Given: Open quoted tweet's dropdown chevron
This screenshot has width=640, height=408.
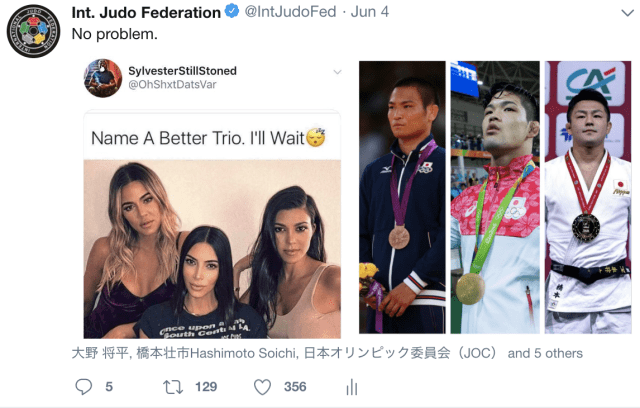Looking at the screenshot, I should point(337,72).
